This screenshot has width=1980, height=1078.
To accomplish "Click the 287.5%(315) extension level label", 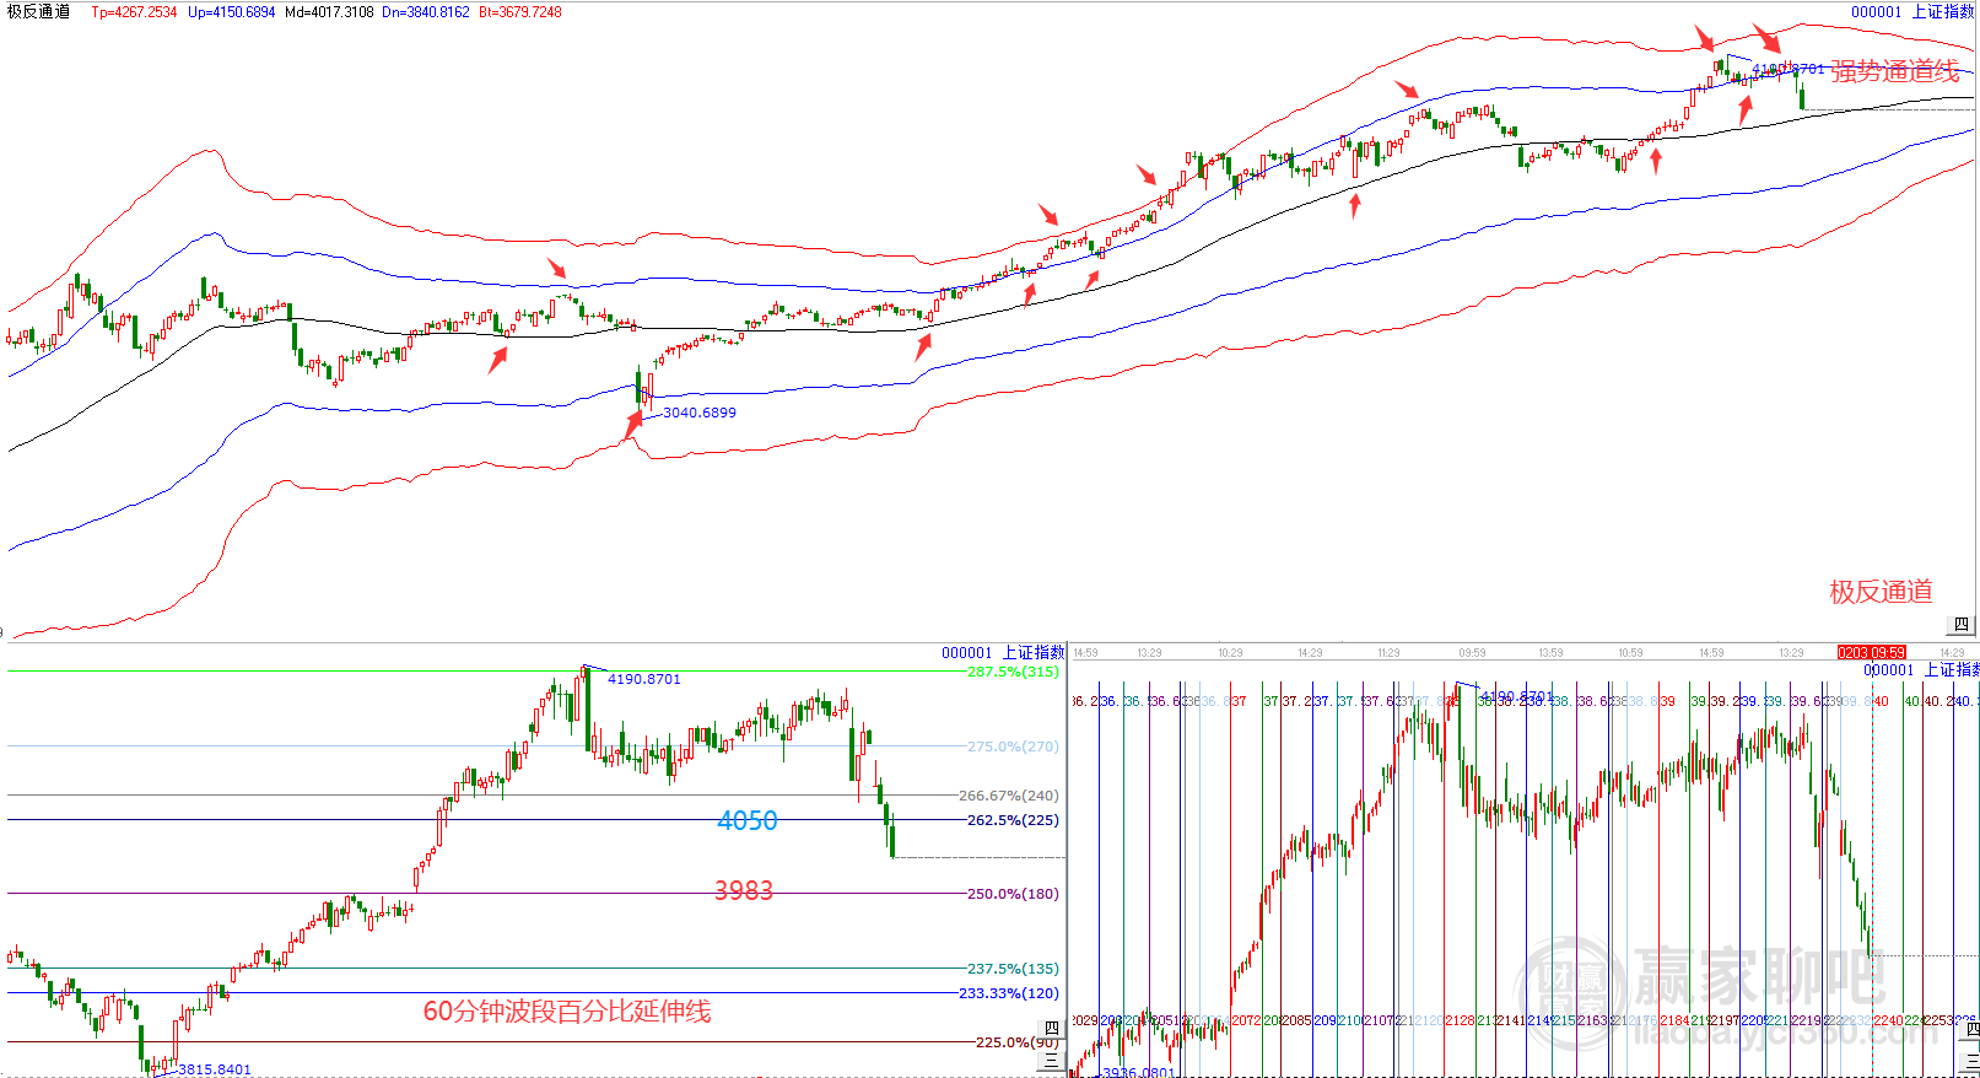I will tap(1012, 671).
